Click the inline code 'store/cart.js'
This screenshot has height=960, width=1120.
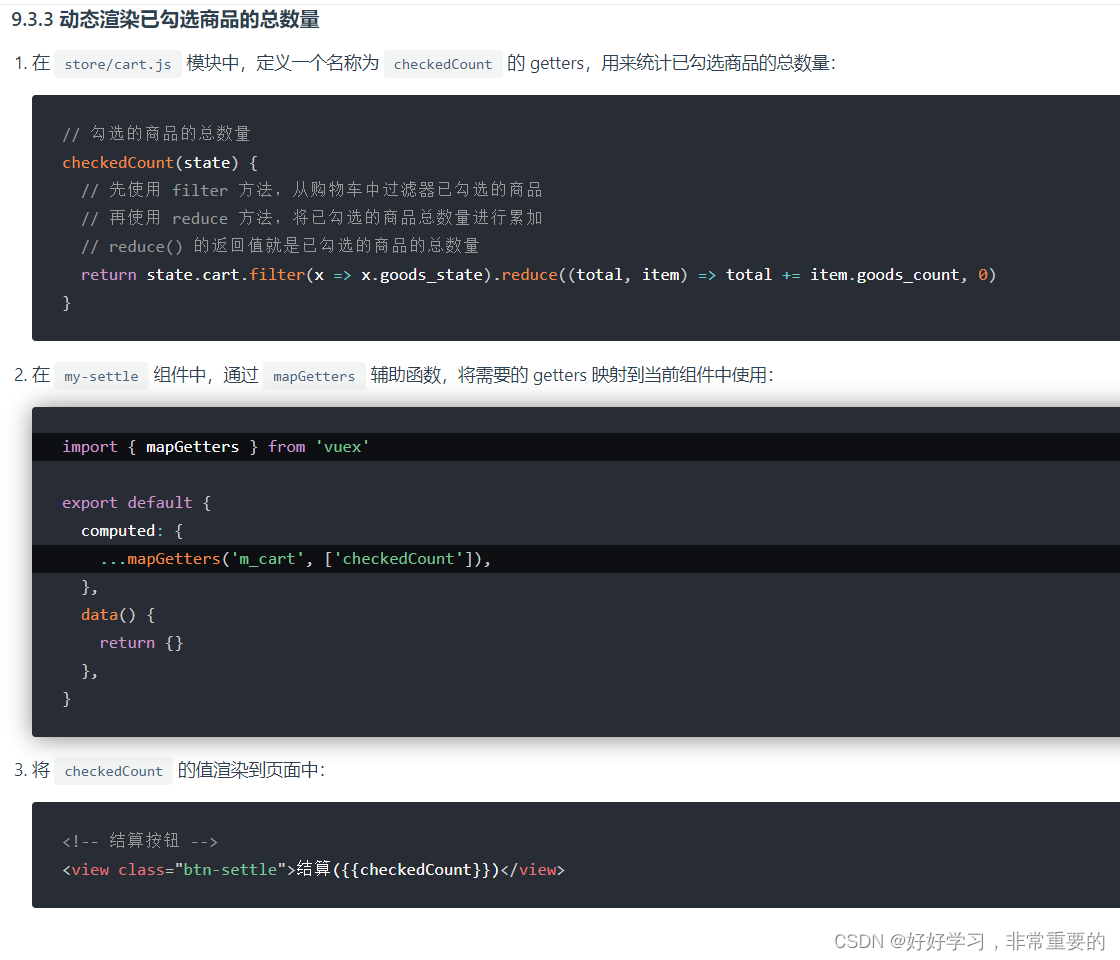[118, 64]
